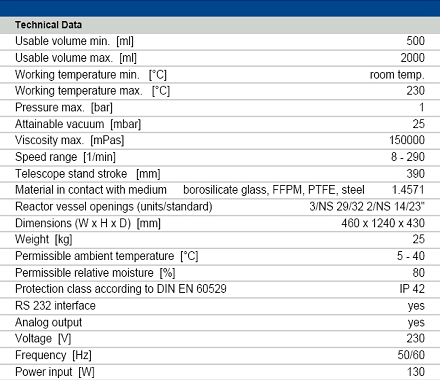This screenshot has width=440, height=380.
Task: Select Permissible ambient temperature row
Action: pyautogui.click(x=220, y=256)
